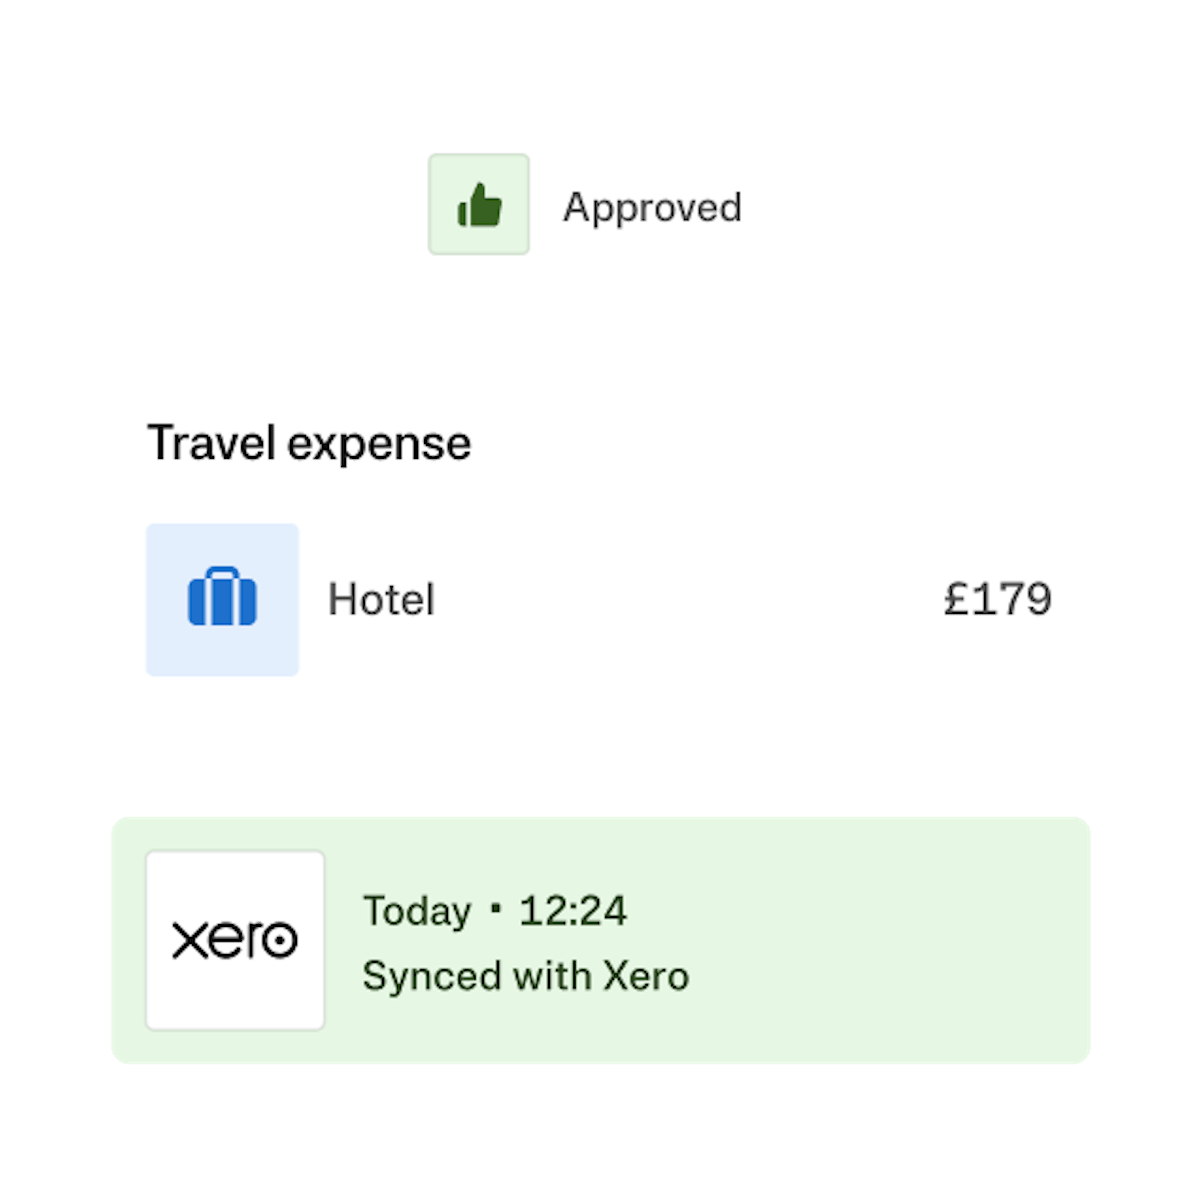Click the blue suitcase hotel icon
The image size is (1200, 1200).
[222, 599]
